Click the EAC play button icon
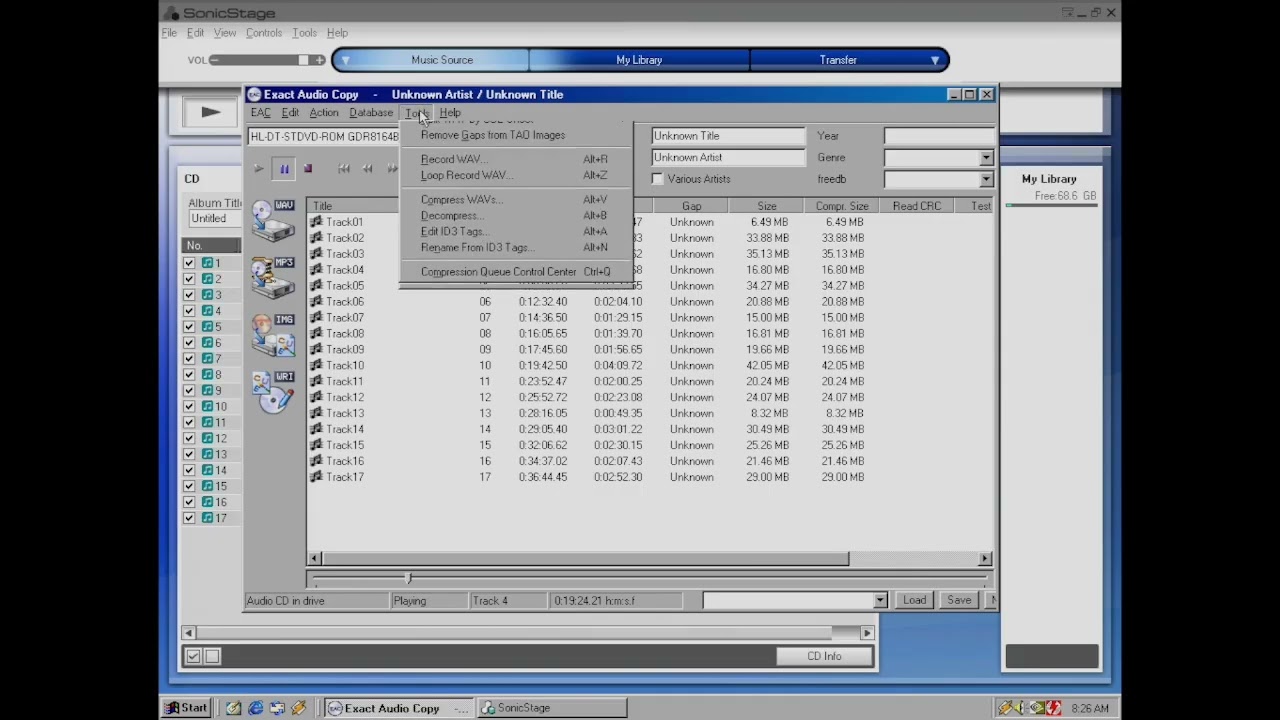Viewport: 1280px width, 720px height. click(258, 169)
